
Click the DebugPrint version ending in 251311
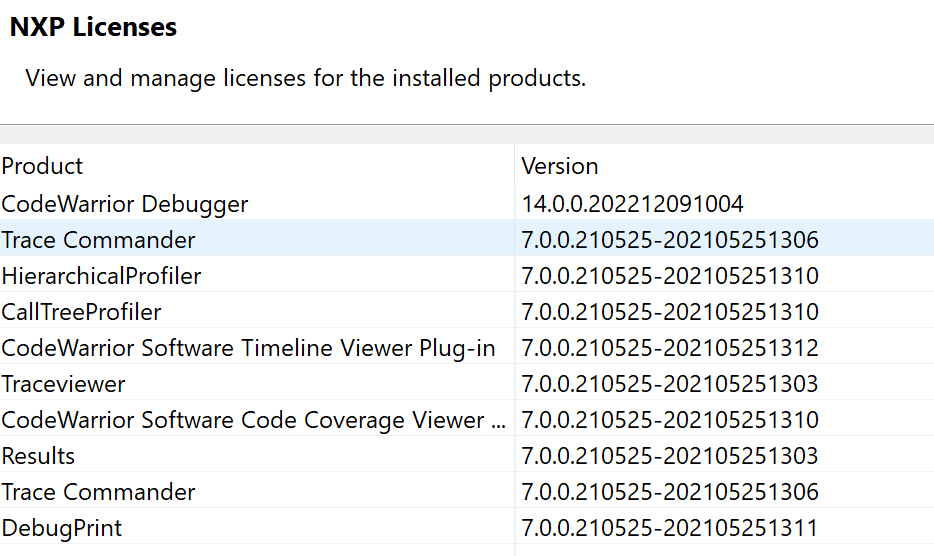pos(670,528)
